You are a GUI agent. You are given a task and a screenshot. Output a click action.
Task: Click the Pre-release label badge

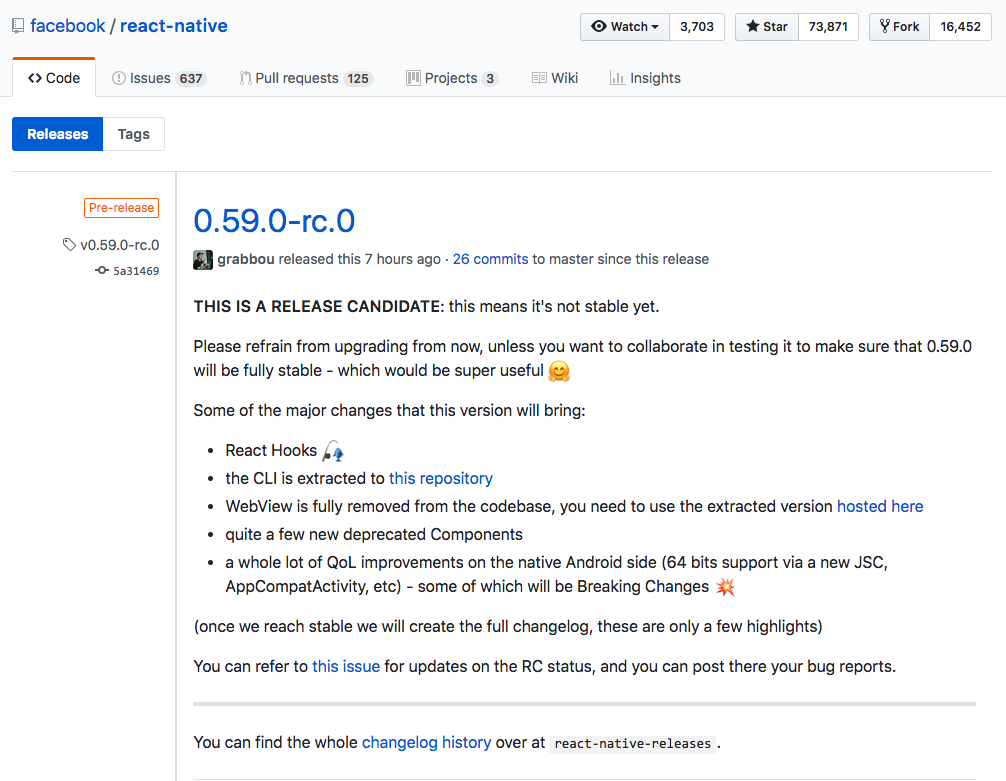click(x=121, y=208)
